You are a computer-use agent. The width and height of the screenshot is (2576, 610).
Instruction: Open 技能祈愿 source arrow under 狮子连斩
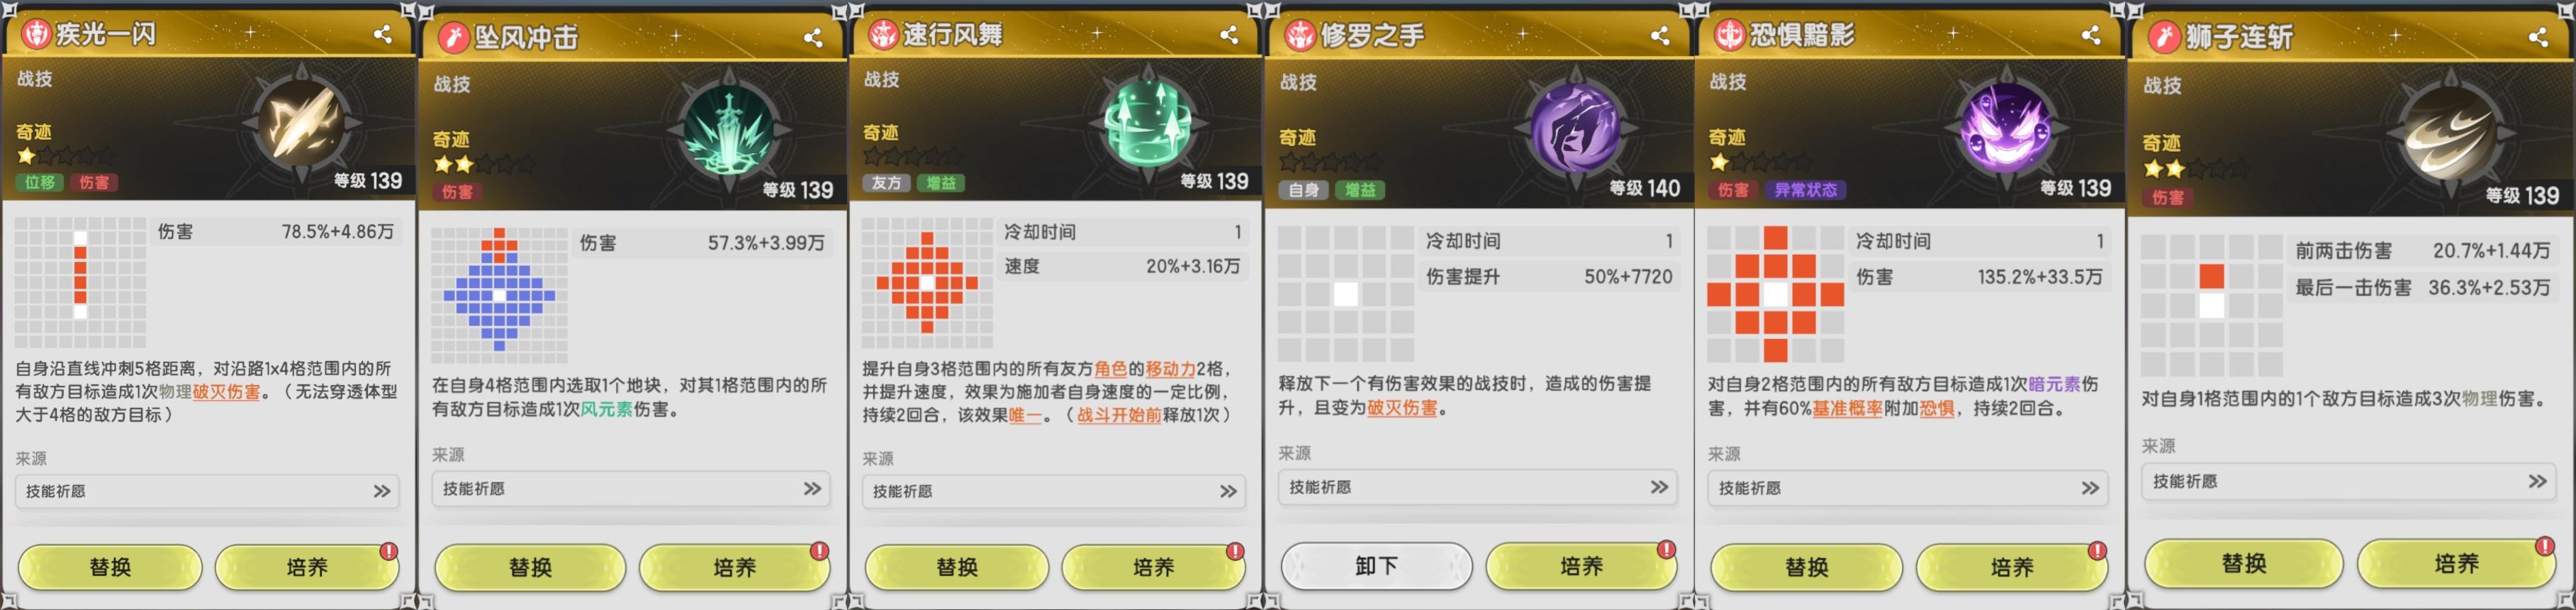coord(2537,481)
